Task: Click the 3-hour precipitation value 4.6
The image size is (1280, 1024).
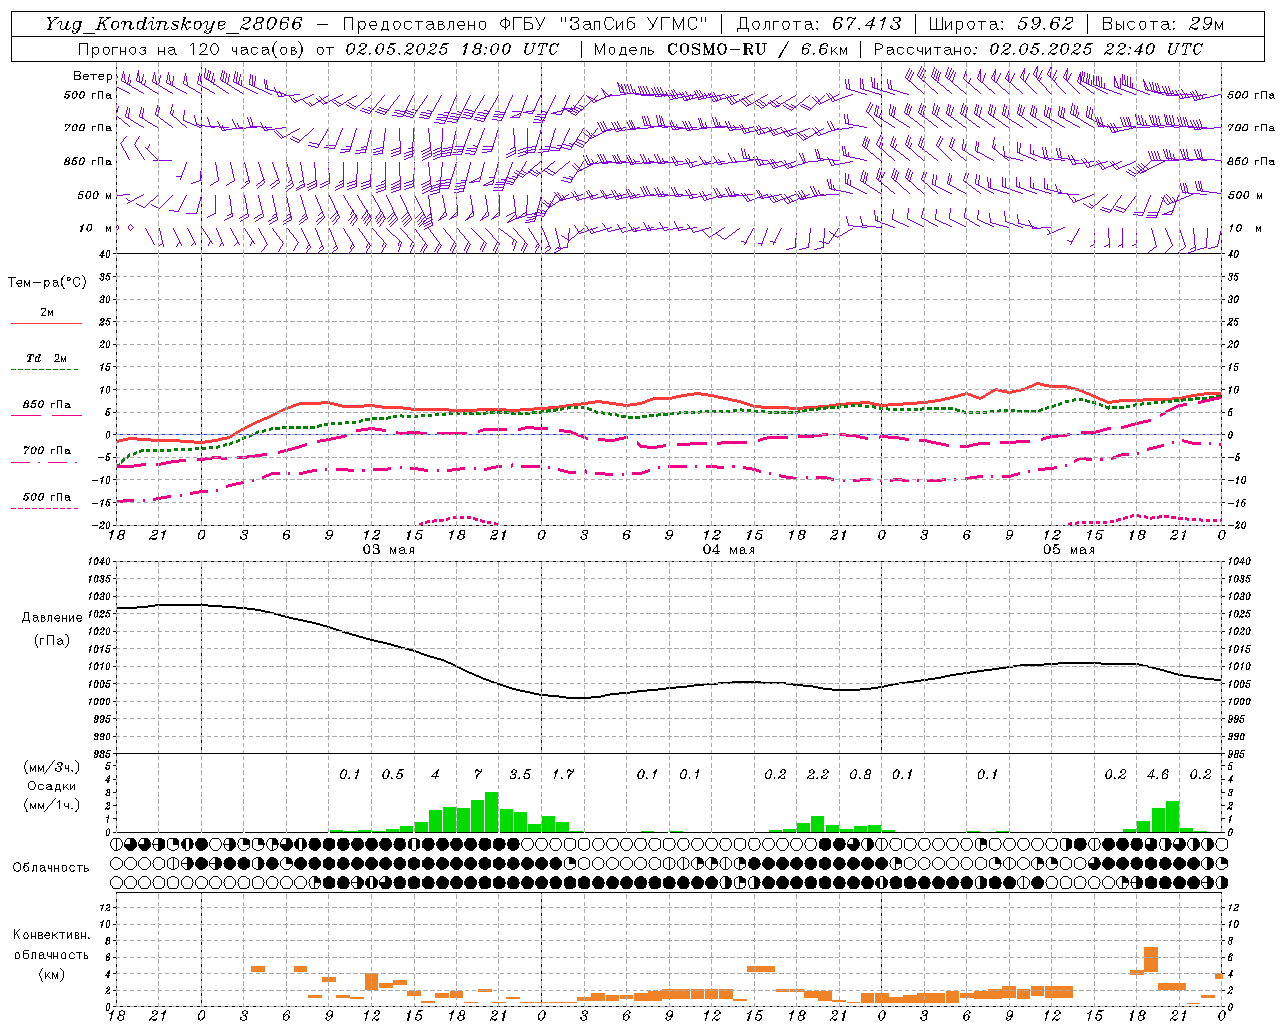Action: pyautogui.click(x=1158, y=775)
